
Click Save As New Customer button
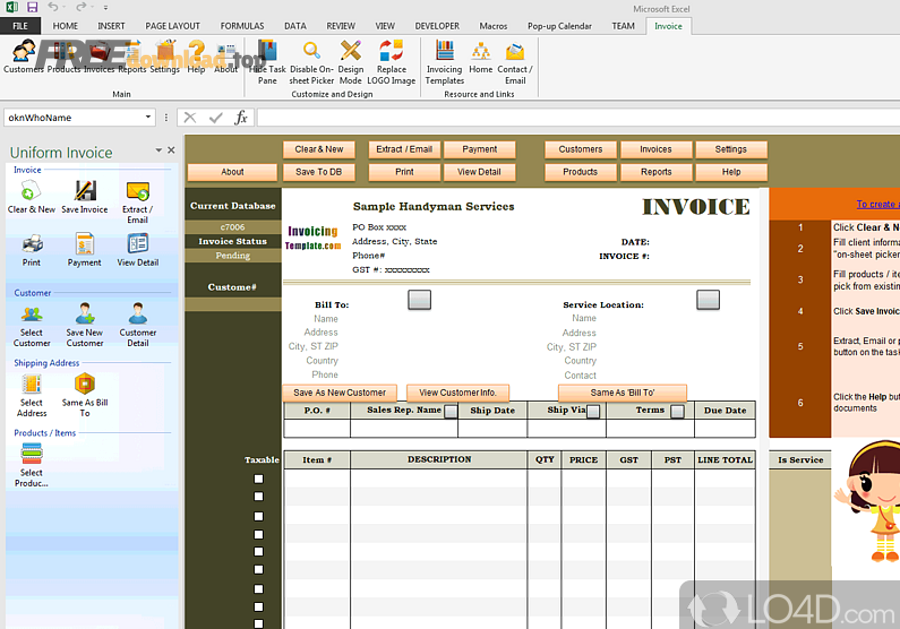340,393
